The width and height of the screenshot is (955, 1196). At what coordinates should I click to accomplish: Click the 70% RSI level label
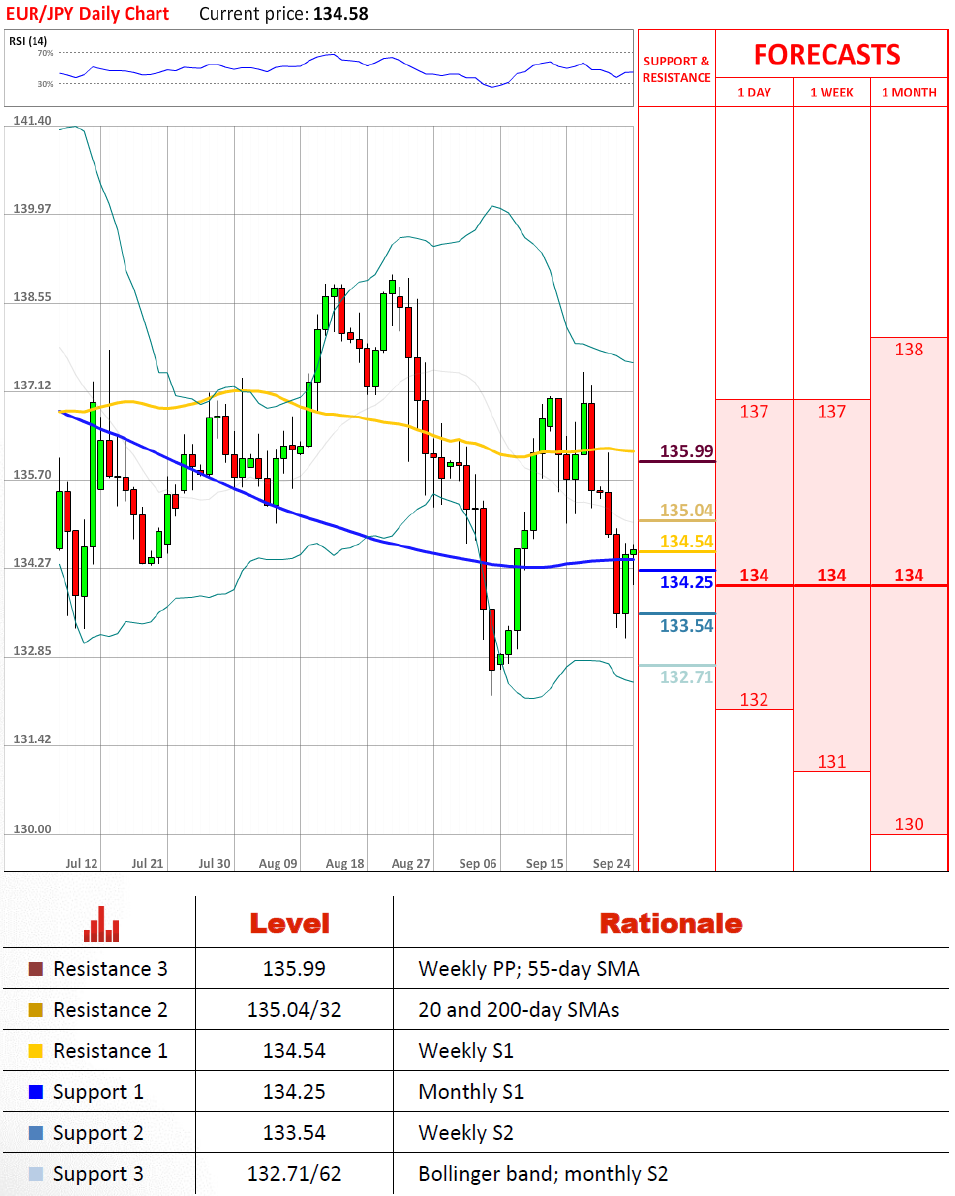click(x=46, y=53)
